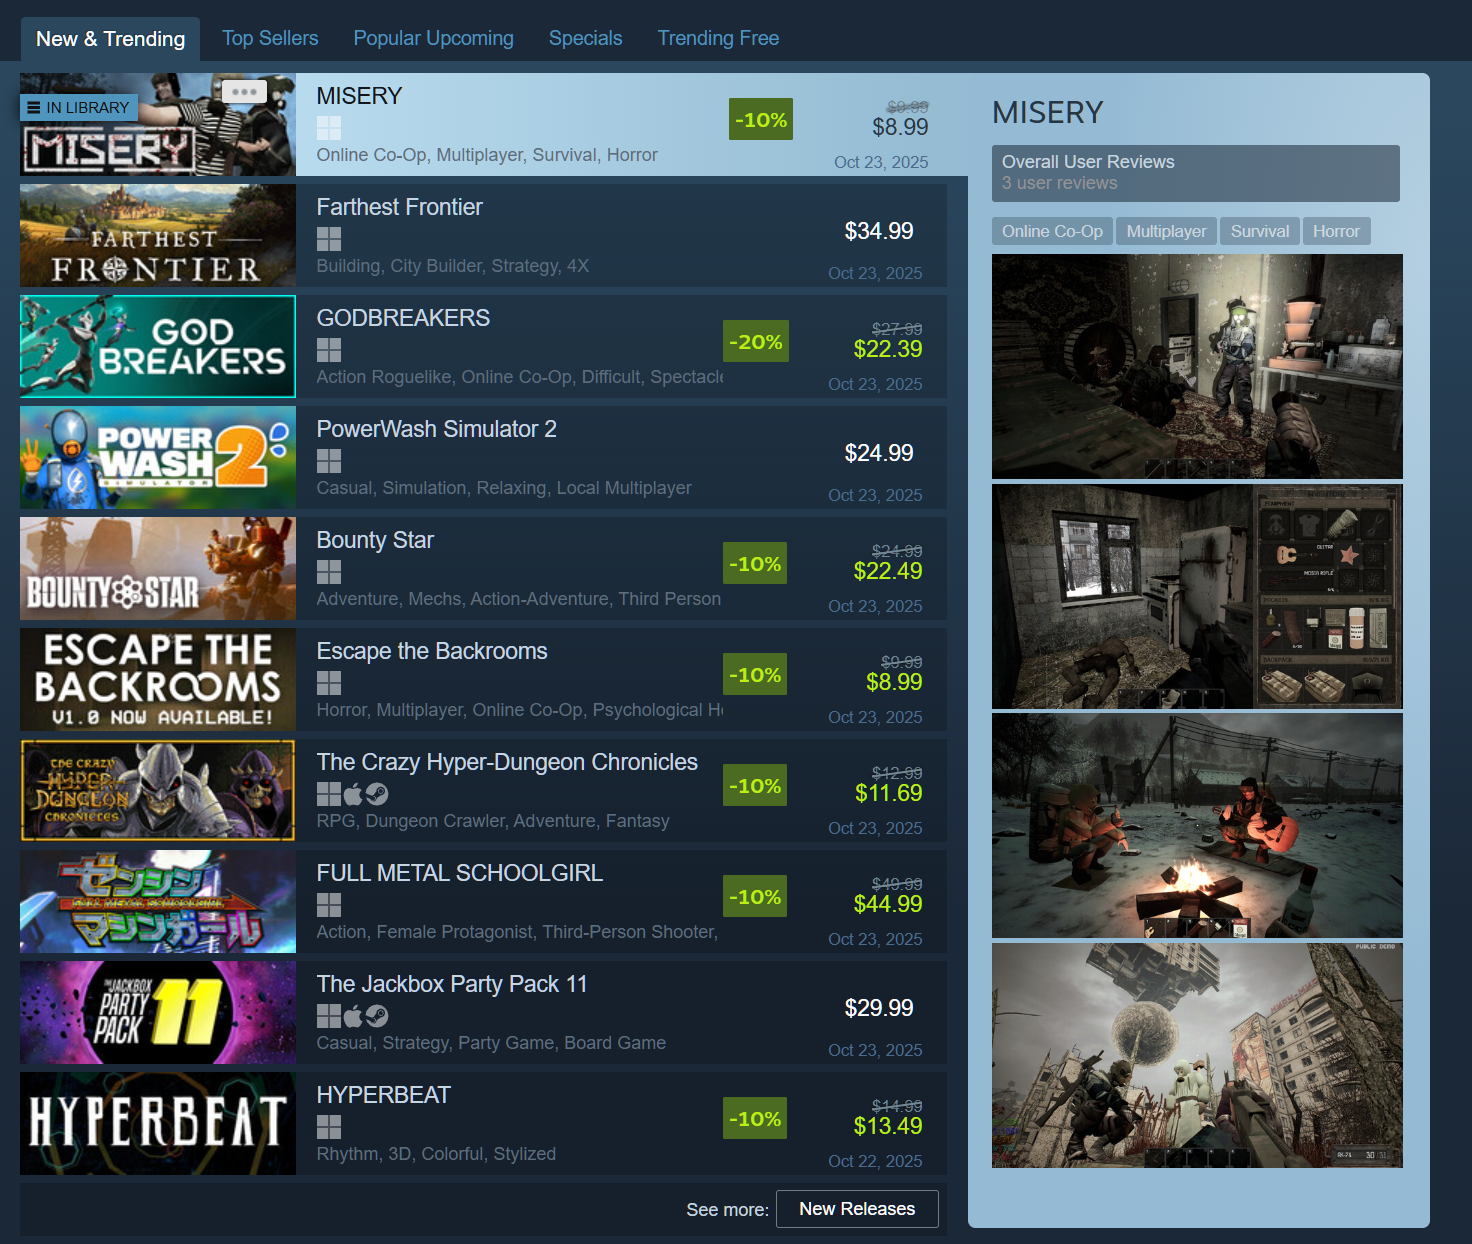1472x1244 pixels.
Task: Open the Popular Upcoming tab
Action: tap(433, 38)
